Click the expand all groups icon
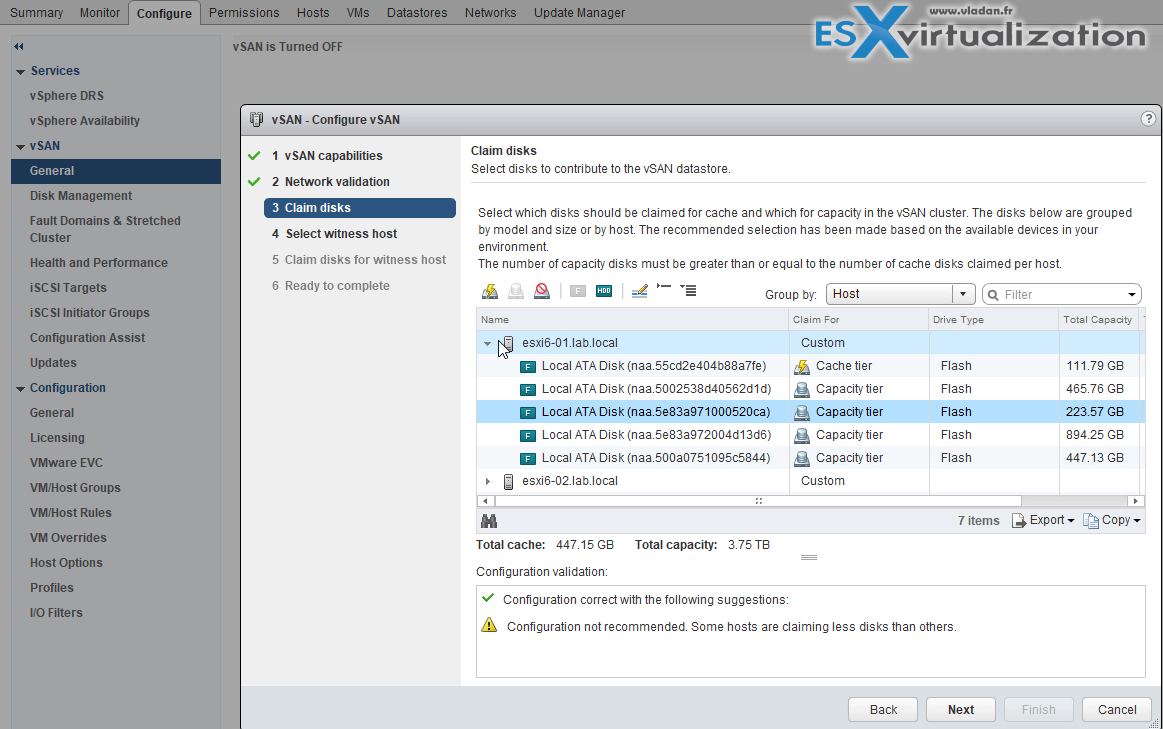The height and width of the screenshot is (729, 1163). [688, 290]
